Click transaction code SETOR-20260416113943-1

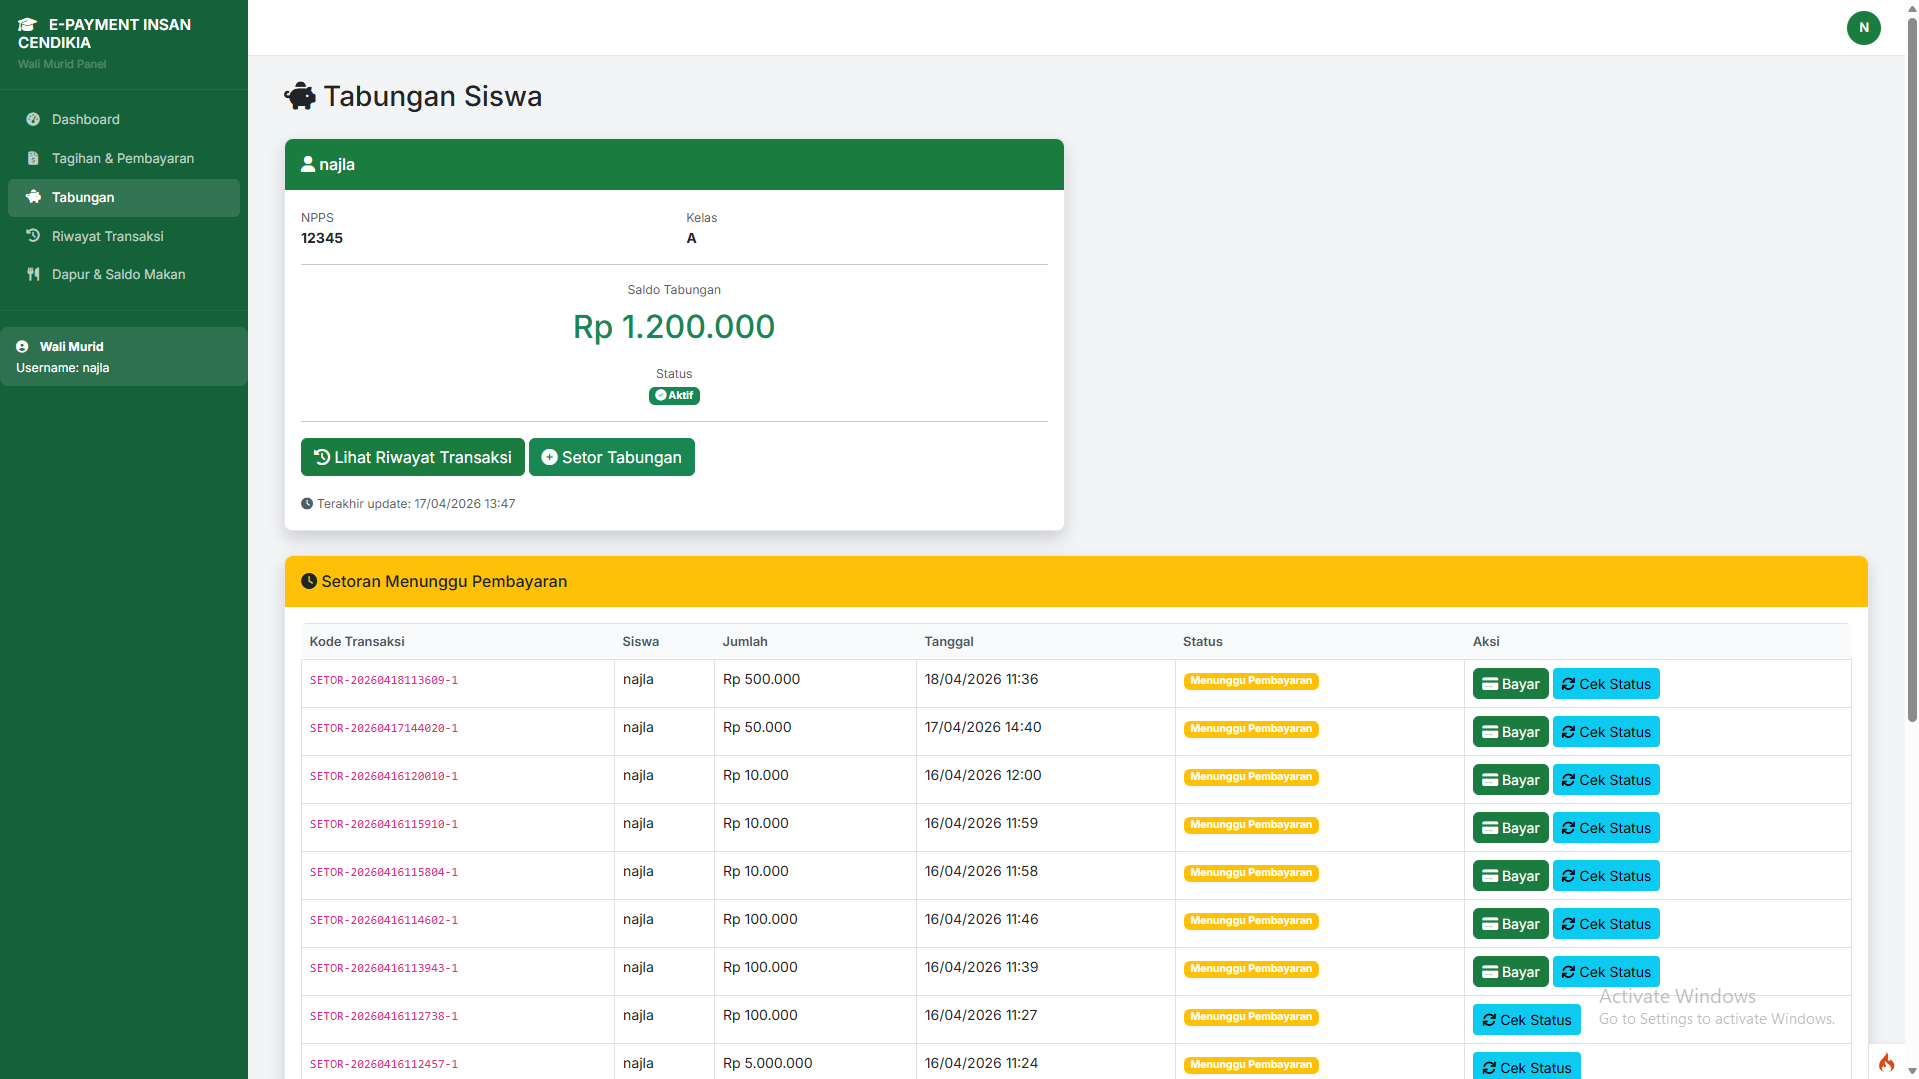tap(384, 968)
